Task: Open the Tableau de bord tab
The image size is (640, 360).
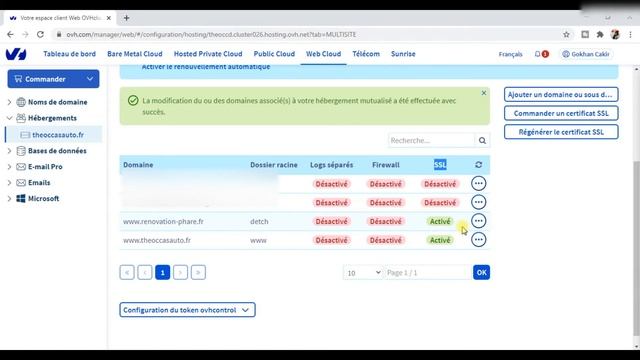Action: click(69, 54)
